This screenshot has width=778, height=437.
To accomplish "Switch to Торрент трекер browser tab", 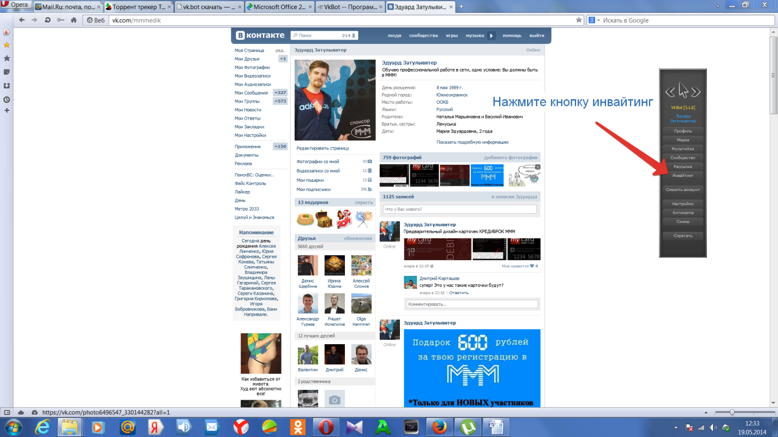I will (137, 7).
